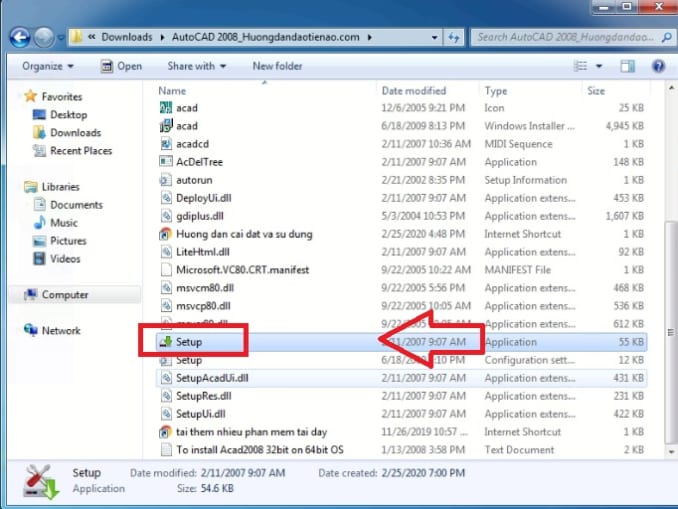Open Documents library
This screenshot has width=678, height=509.
(77, 205)
